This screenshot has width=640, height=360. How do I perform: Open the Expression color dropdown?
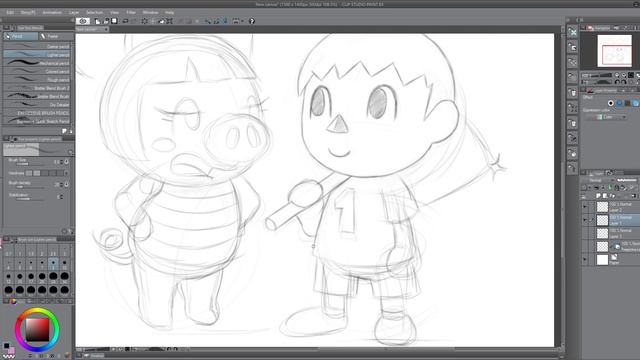[x=606, y=117]
